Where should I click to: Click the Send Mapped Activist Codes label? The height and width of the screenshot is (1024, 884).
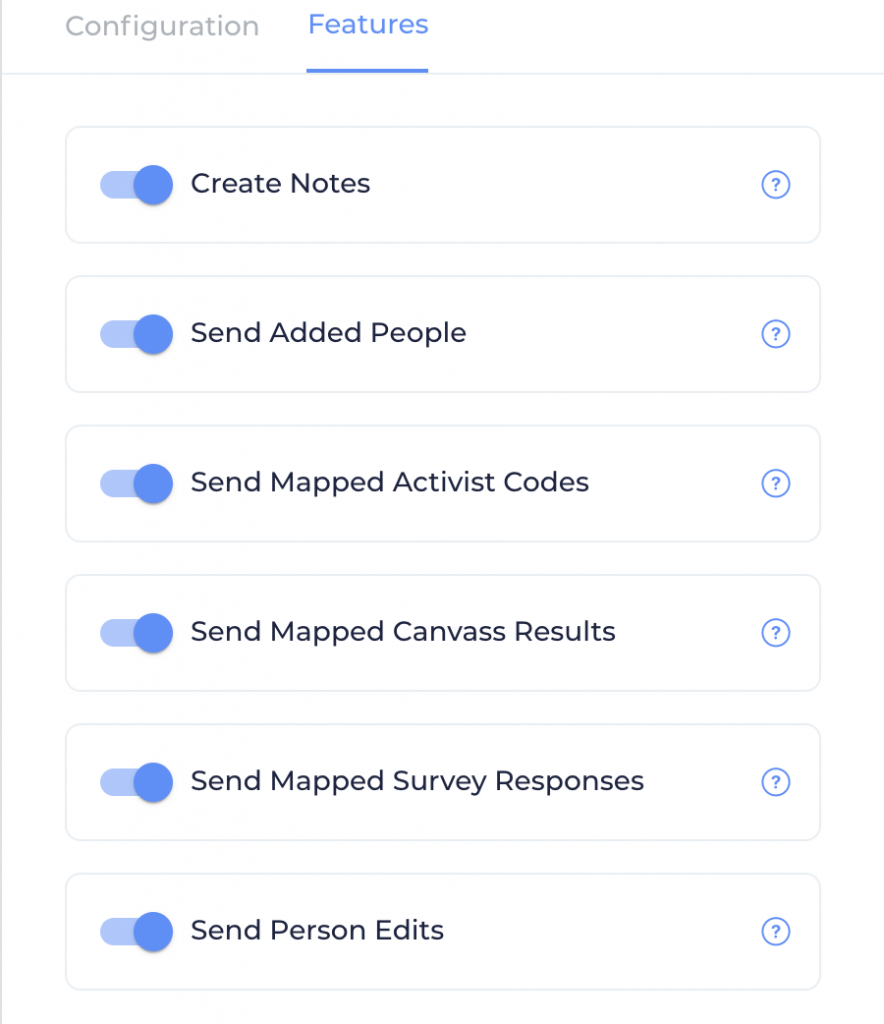click(390, 483)
